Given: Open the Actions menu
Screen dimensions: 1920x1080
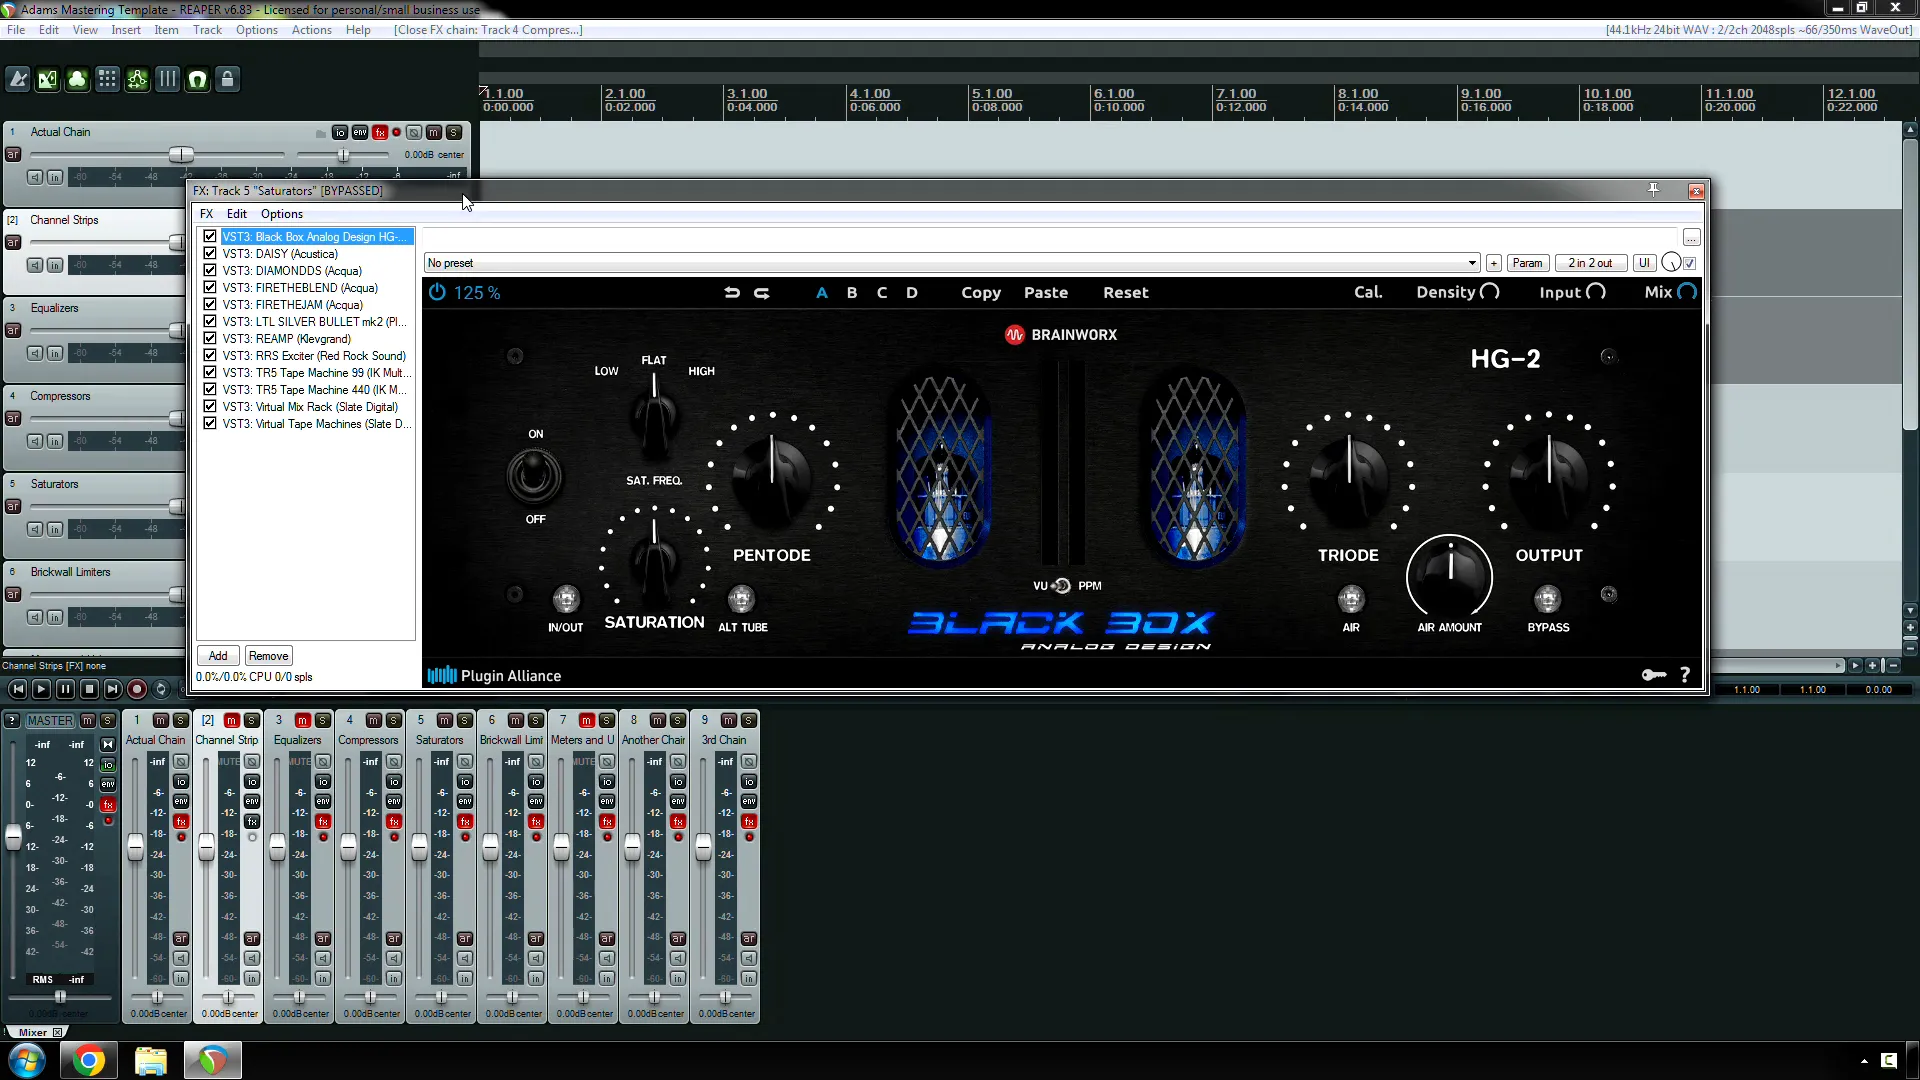Looking at the screenshot, I should pyautogui.click(x=311, y=30).
